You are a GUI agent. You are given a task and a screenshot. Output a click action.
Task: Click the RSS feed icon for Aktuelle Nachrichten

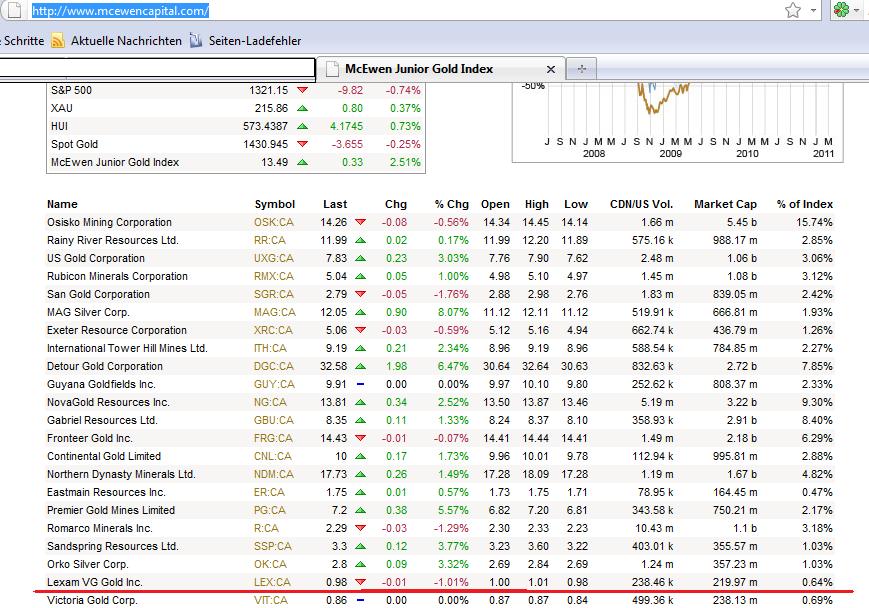pyautogui.click(x=58, y=41)
